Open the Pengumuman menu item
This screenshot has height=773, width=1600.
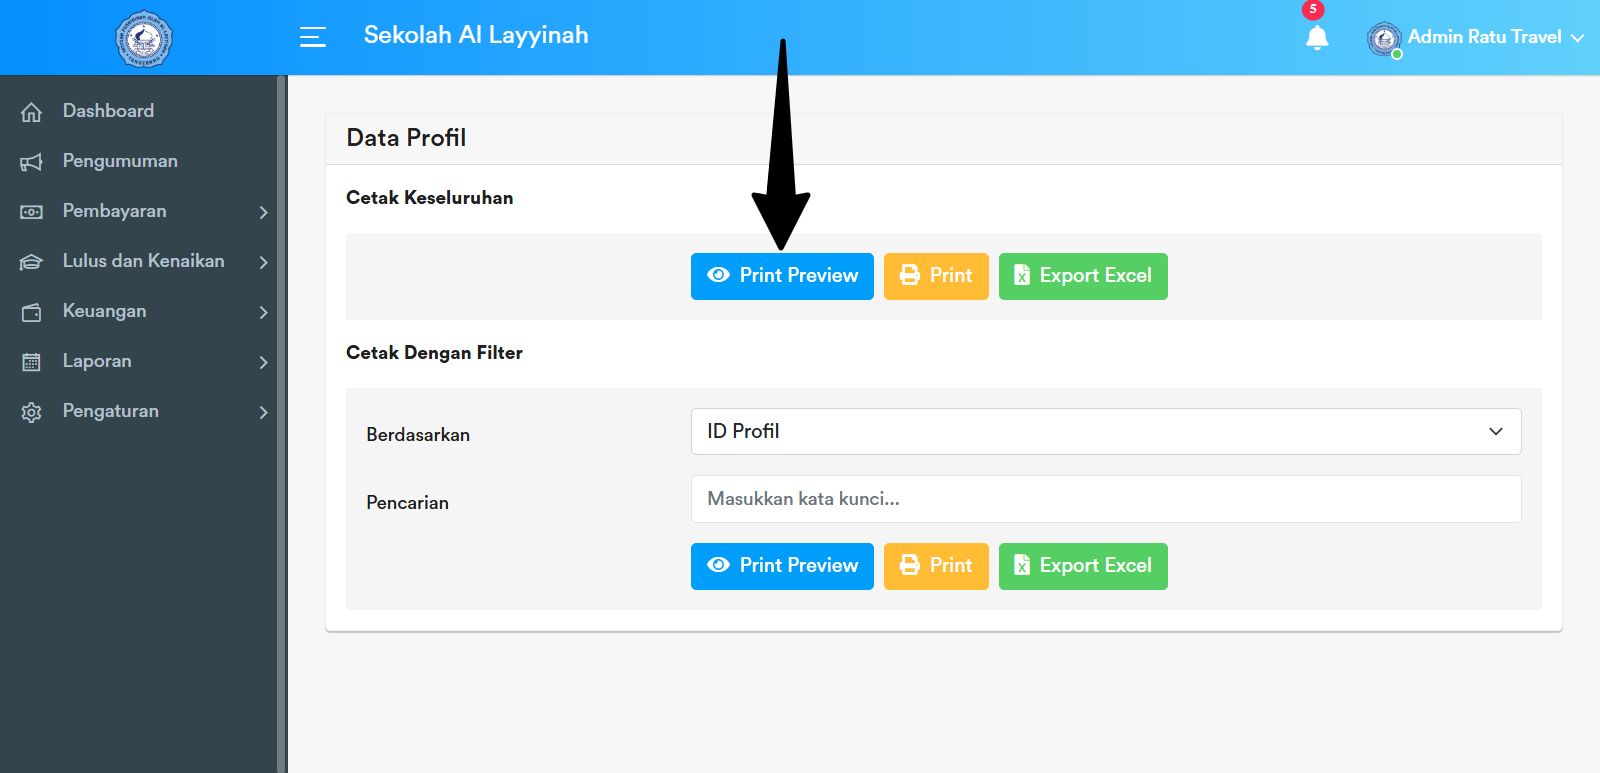[x=120, y=161]
